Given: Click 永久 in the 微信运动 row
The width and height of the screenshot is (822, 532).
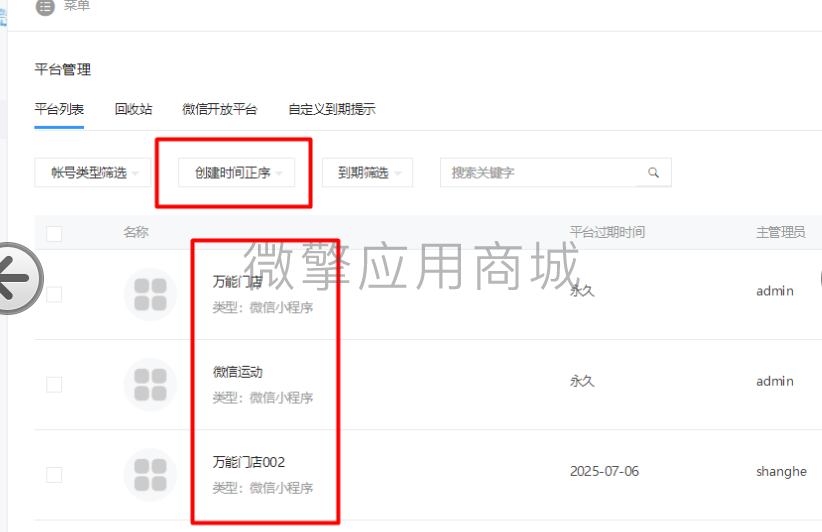Looking at the screenshot, I should (582, 381).
